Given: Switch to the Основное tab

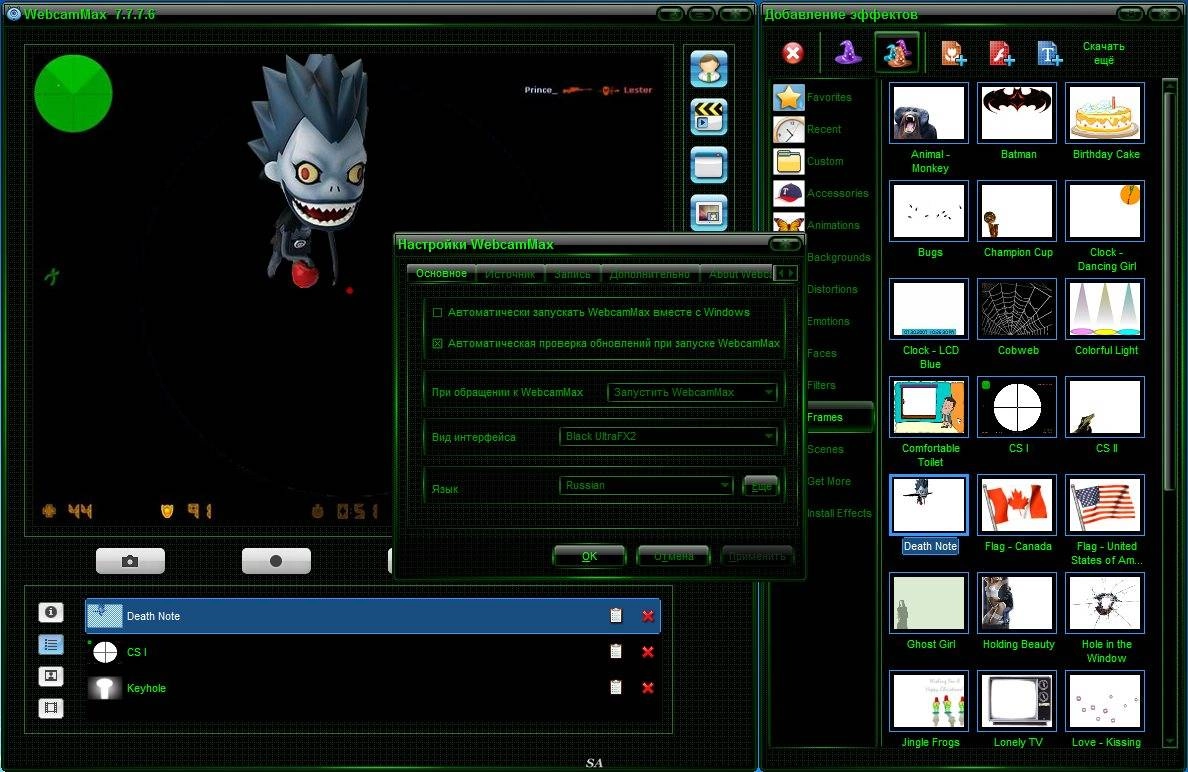Looking at the screenshot, I should pyautogui.click(x=441, y=273).
